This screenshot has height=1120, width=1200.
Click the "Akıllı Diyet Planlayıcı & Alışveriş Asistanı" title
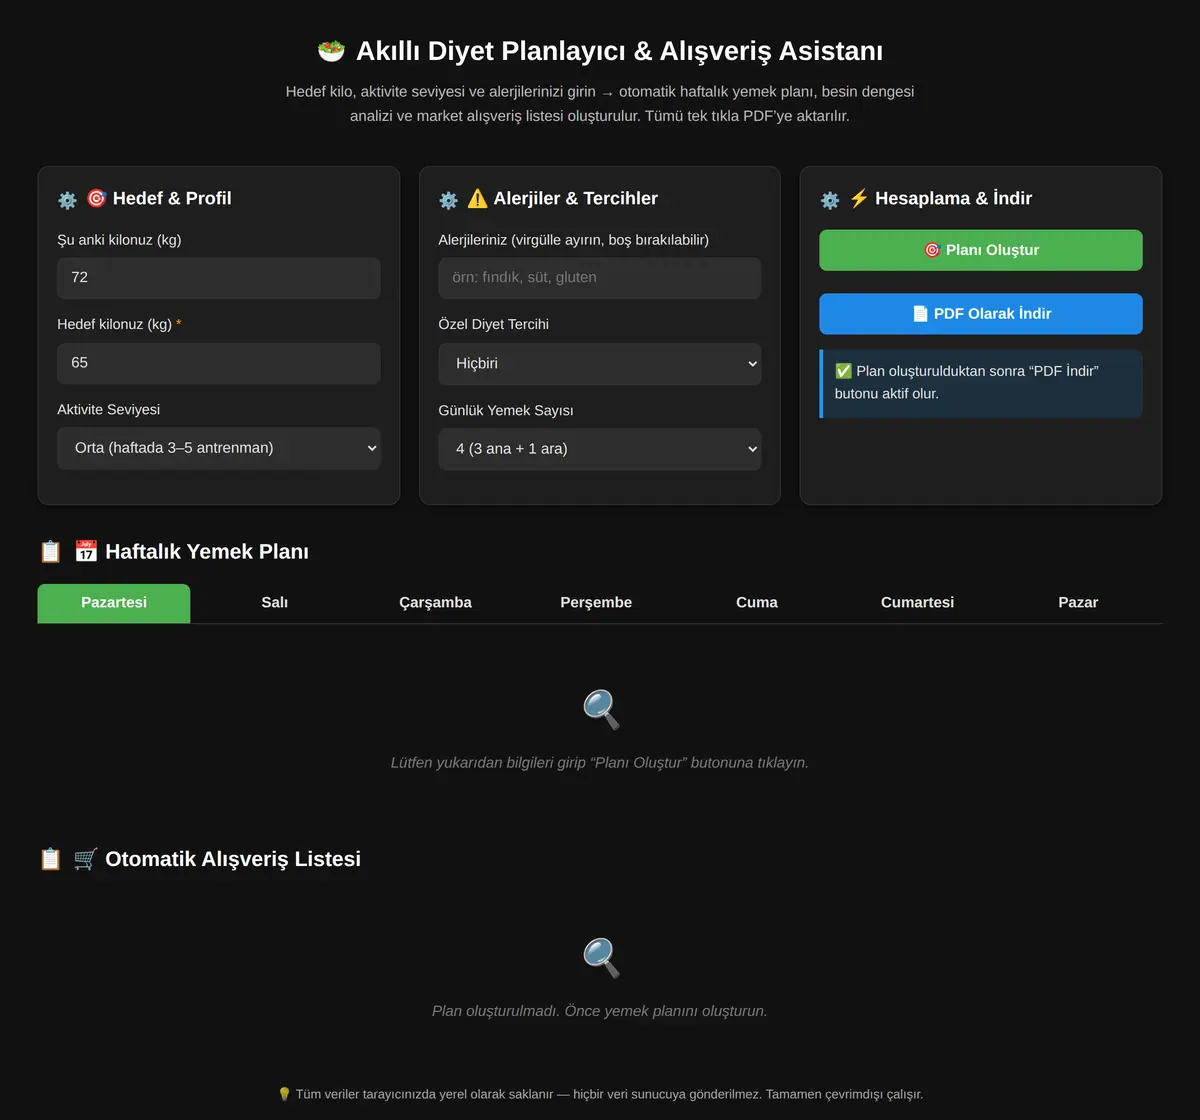click(619, 51)
